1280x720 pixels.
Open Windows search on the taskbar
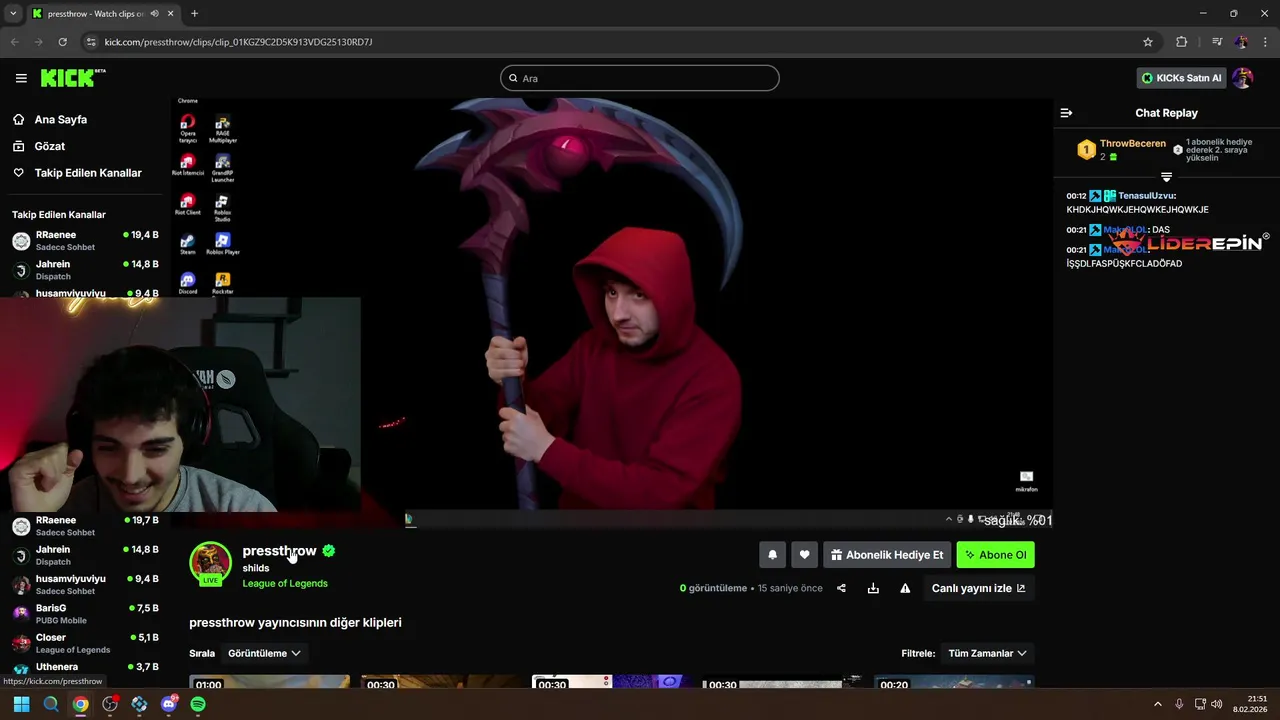click(x=51, y=704)
